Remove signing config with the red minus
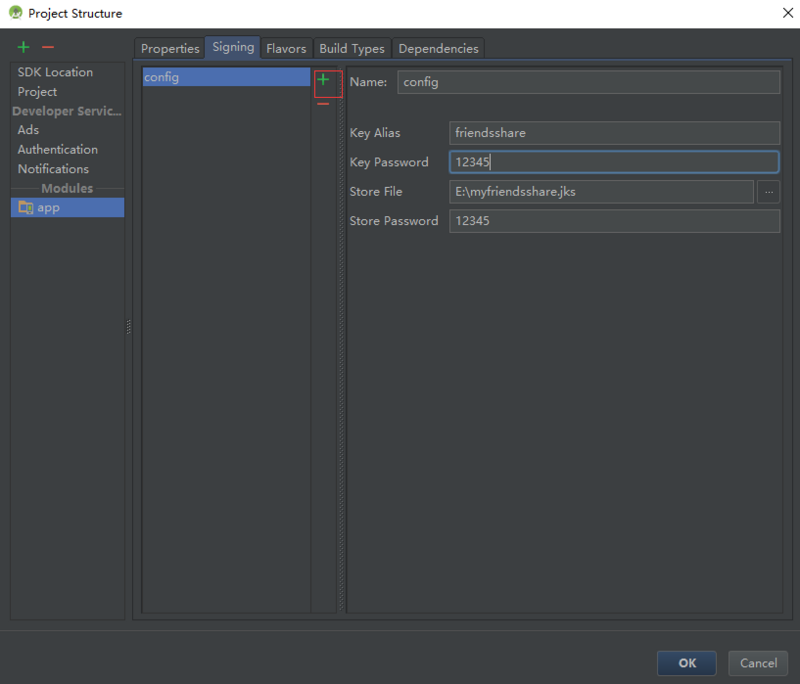 tap(323, 104)
